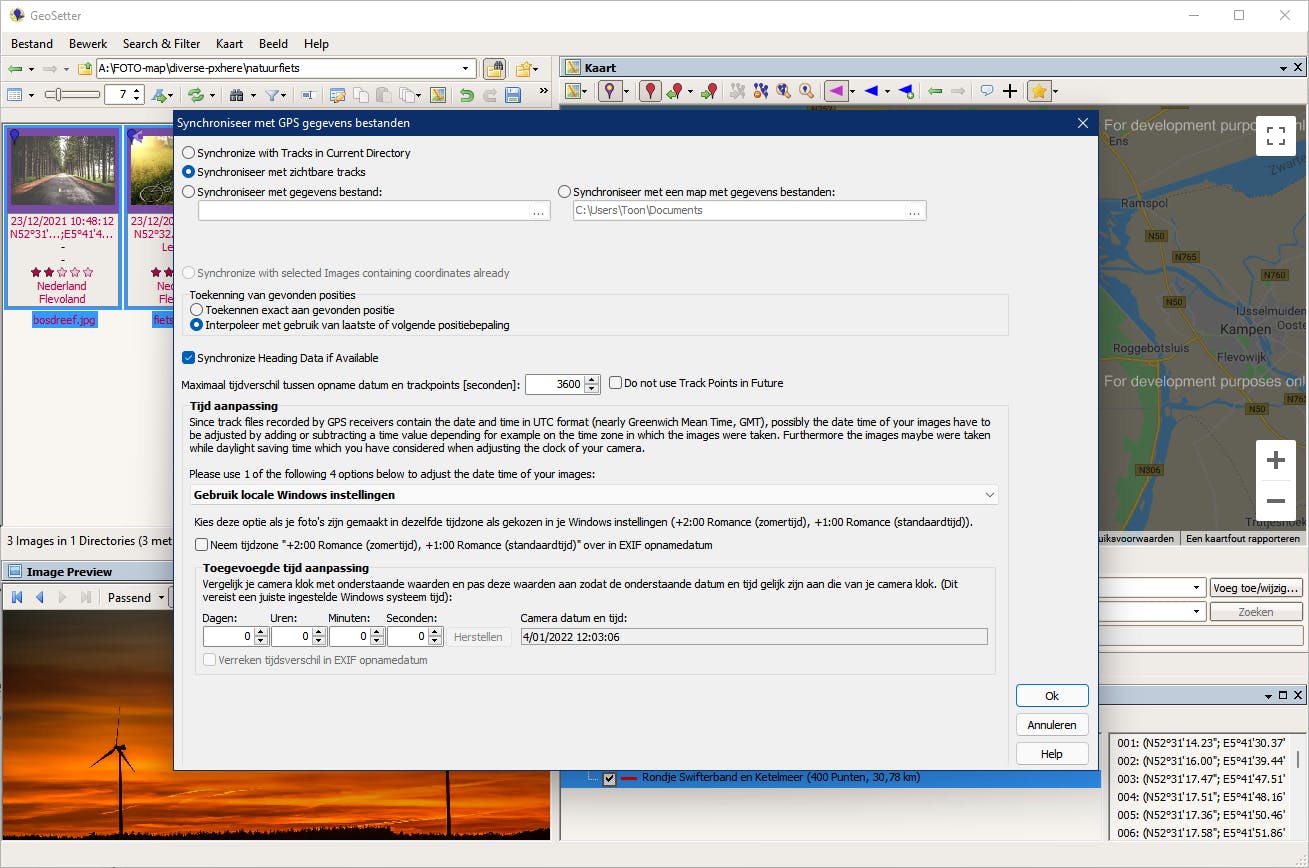Open 'Gebruik locale Windows instellingen' dropdown
Viewport: 1309px width, 868px height.
pos(594,495)
